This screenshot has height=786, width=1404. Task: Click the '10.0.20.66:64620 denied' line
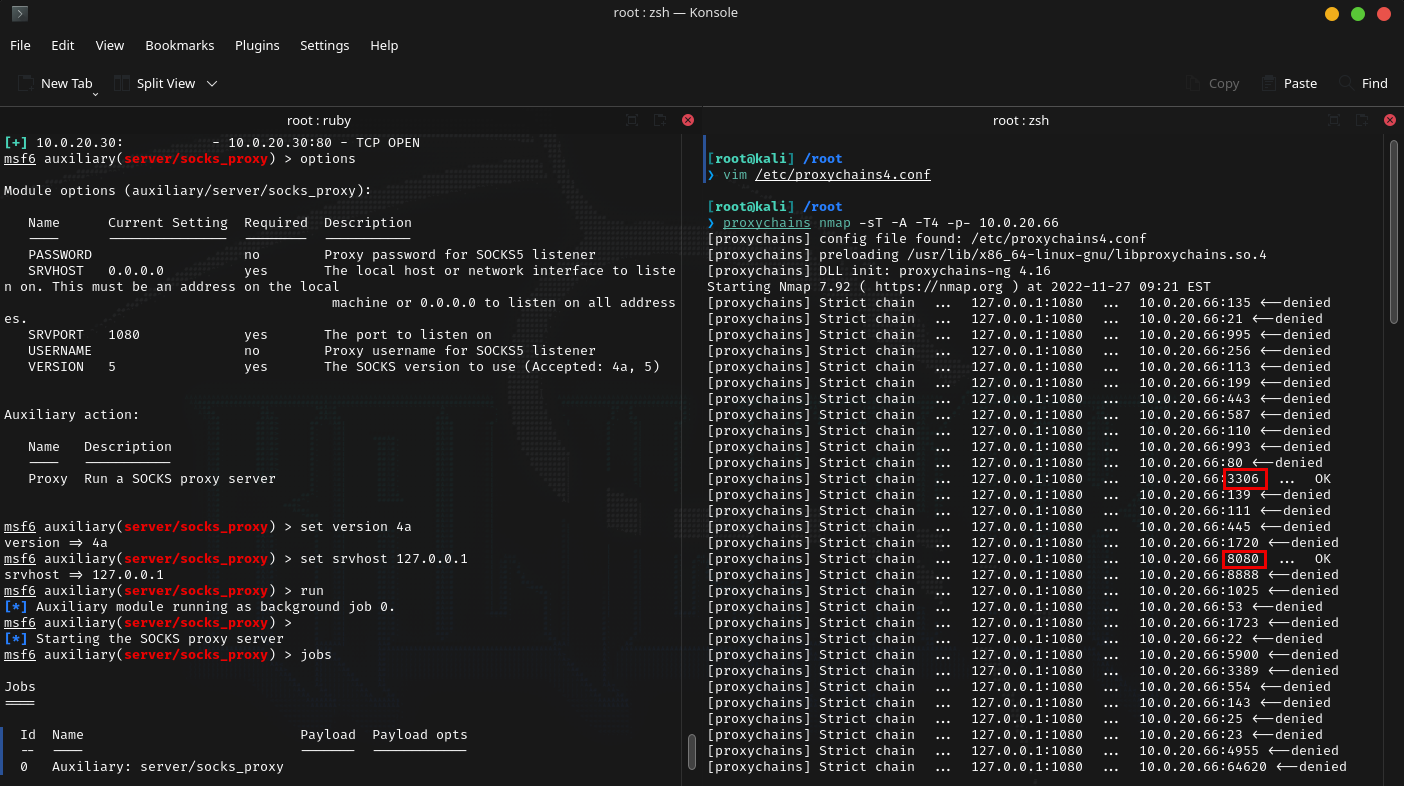click(1027, 767)
